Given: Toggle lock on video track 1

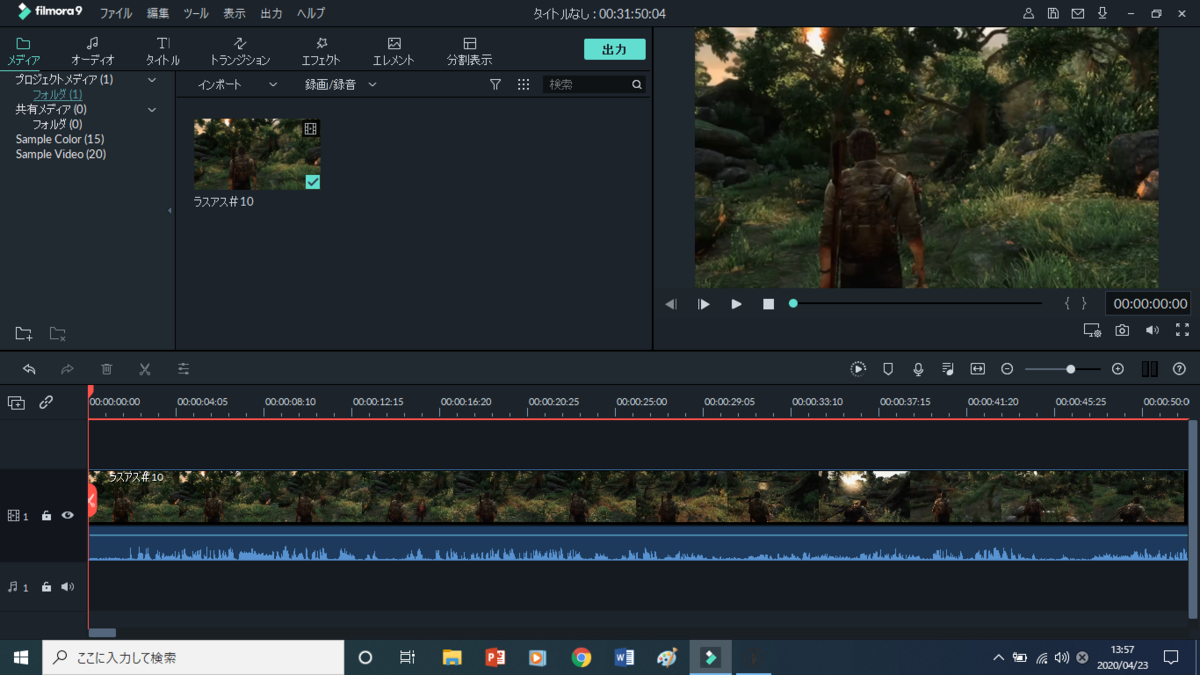Looking at the screenshot, I should pos(46,516).
